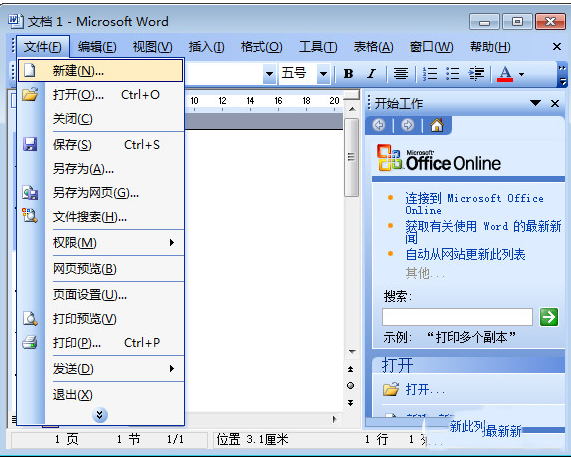Choose 文件搜索(H)... menu entry
This screenshot has width=571, height=457.
pos(101,217)
